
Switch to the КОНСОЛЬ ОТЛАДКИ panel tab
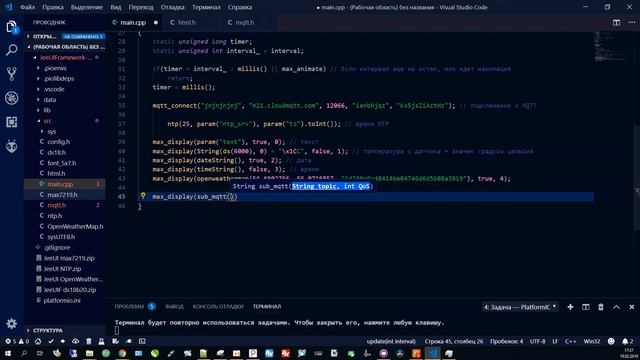[218, 307]
